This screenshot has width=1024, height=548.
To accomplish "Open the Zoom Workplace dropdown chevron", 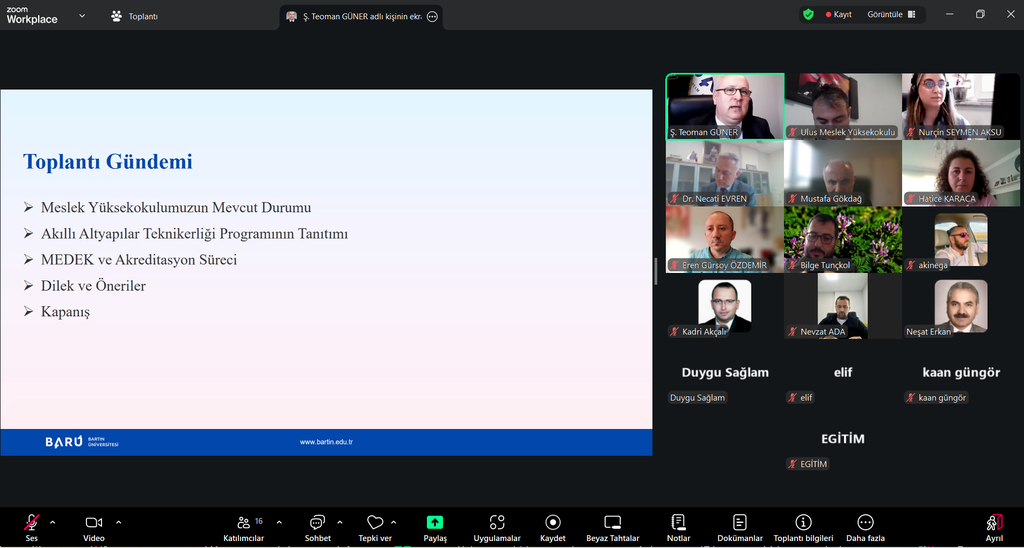I will 82,16.
